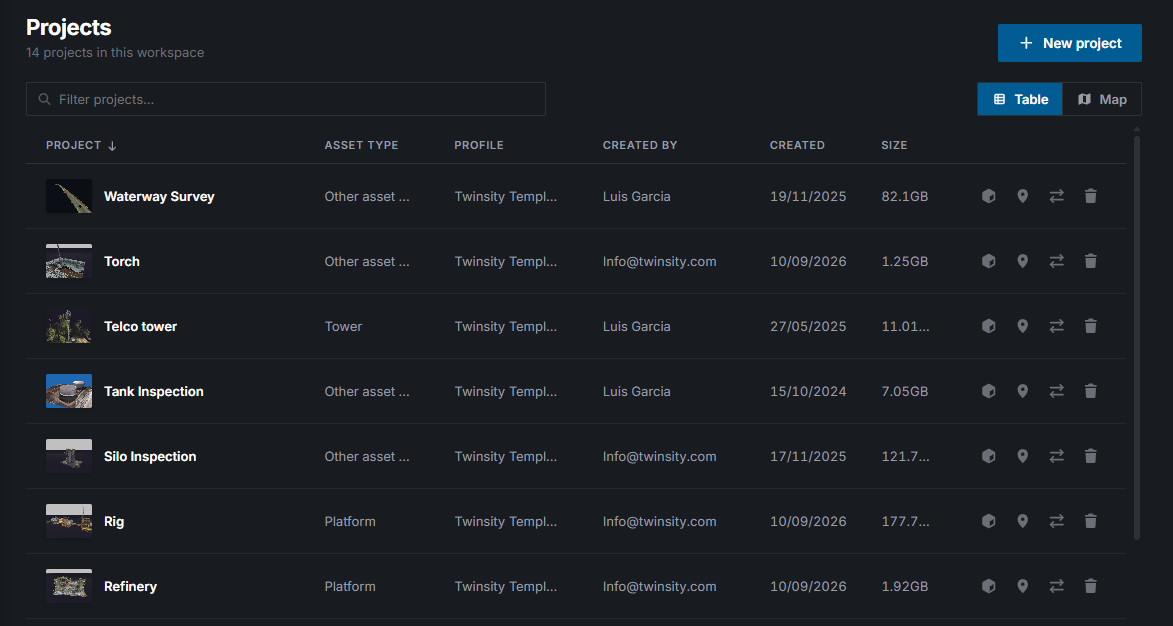Image resolution: width=1173 pixels, height=626 pixels.
Task: Click transfer arrows icon for Silo Inspection
Action: click(x=1056, y=456)
